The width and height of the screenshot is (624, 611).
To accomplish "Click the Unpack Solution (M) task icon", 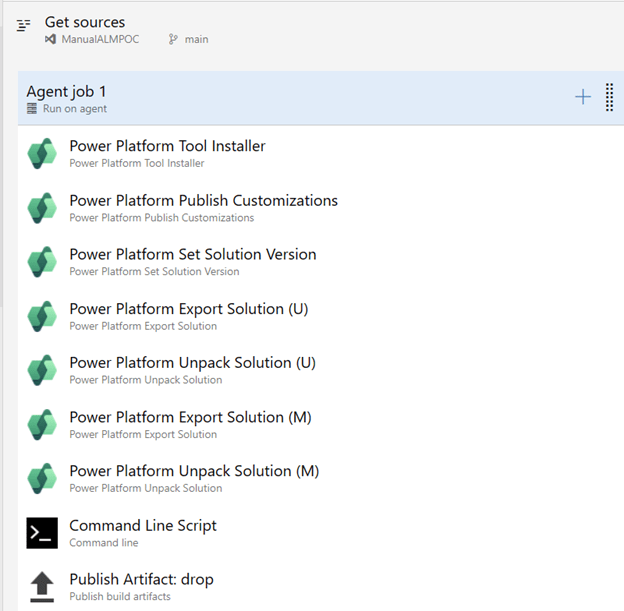I will coord(42,479).
